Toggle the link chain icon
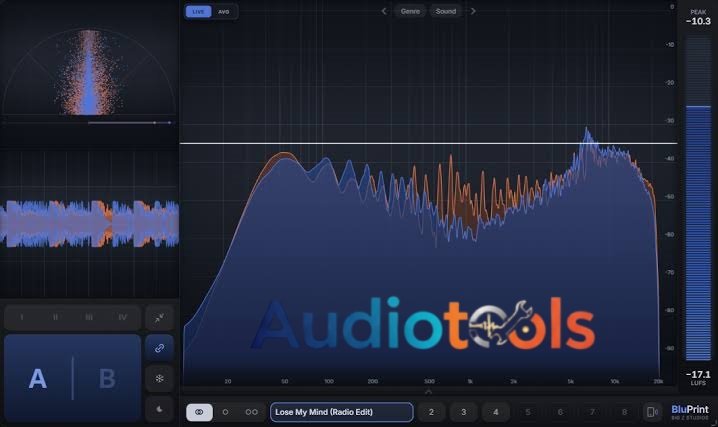The image size is (718, 427). [159, 348]
